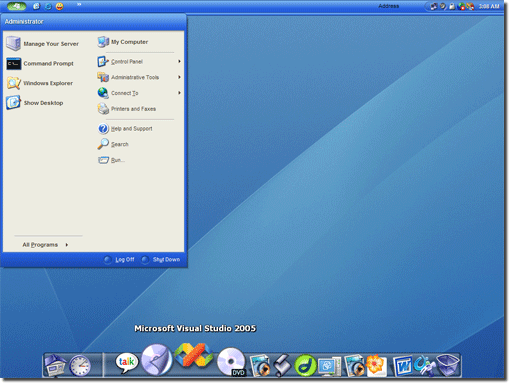Expand All Programs list
The height and width of the screenshot is (384, 510).
(x=45, y=245)
